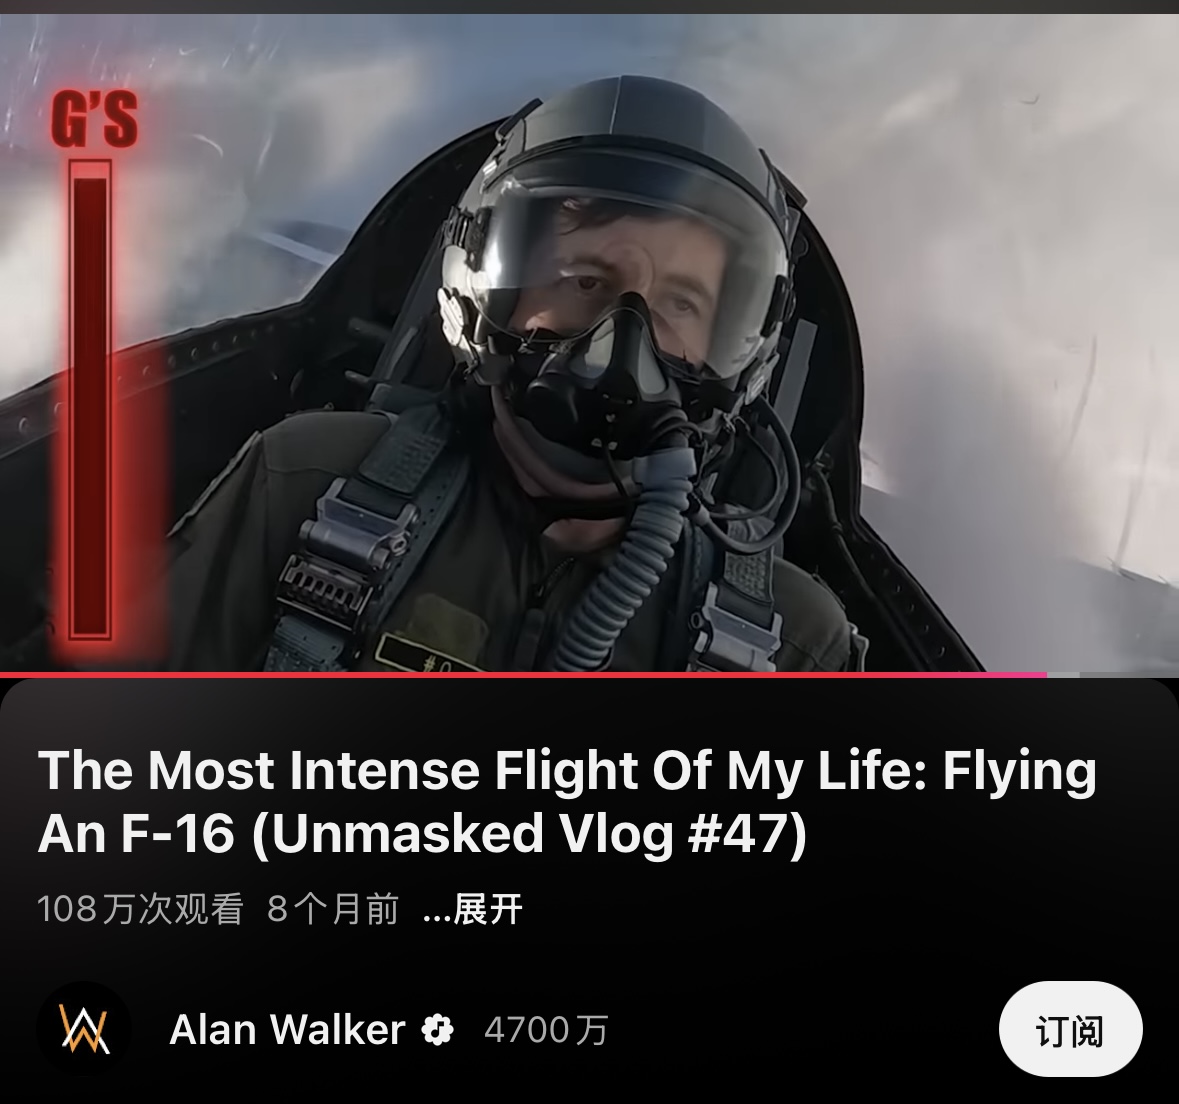This screenshot has height=1104, width=1179.
Task: Open the Alan Walker channel name link
Action: [x=287, y=1030]
